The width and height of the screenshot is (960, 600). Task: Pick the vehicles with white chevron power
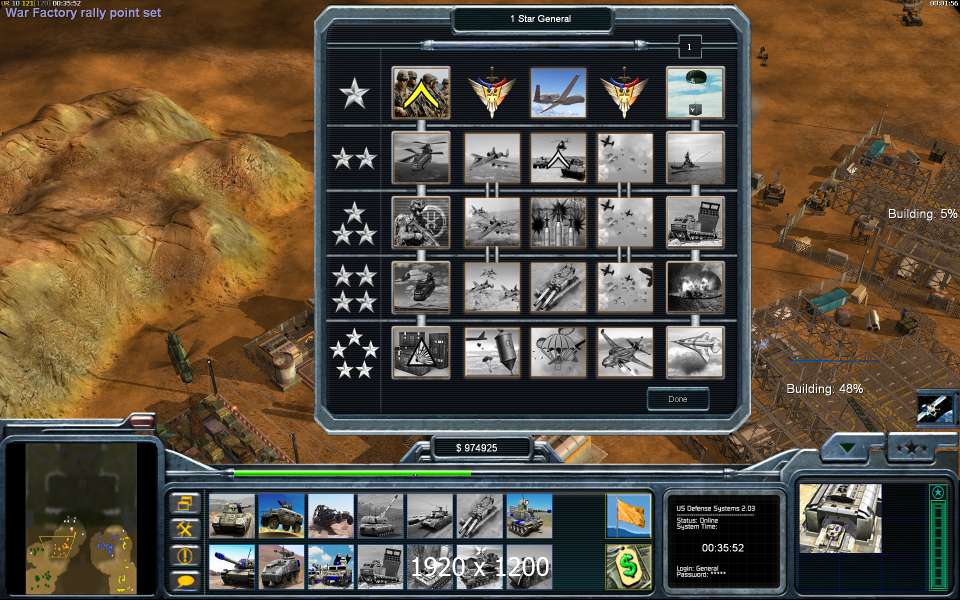(x=558, y=158)
